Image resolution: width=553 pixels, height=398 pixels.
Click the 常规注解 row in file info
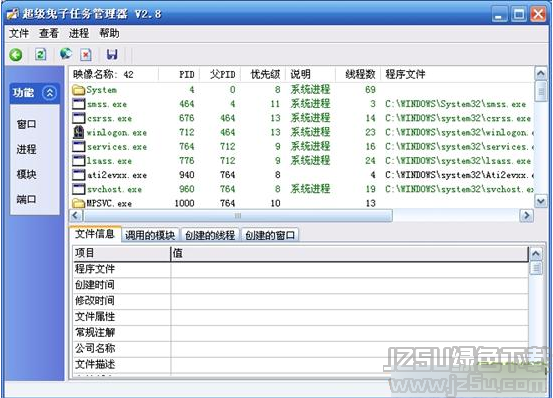pyautogui.click(x=300, y=333)
